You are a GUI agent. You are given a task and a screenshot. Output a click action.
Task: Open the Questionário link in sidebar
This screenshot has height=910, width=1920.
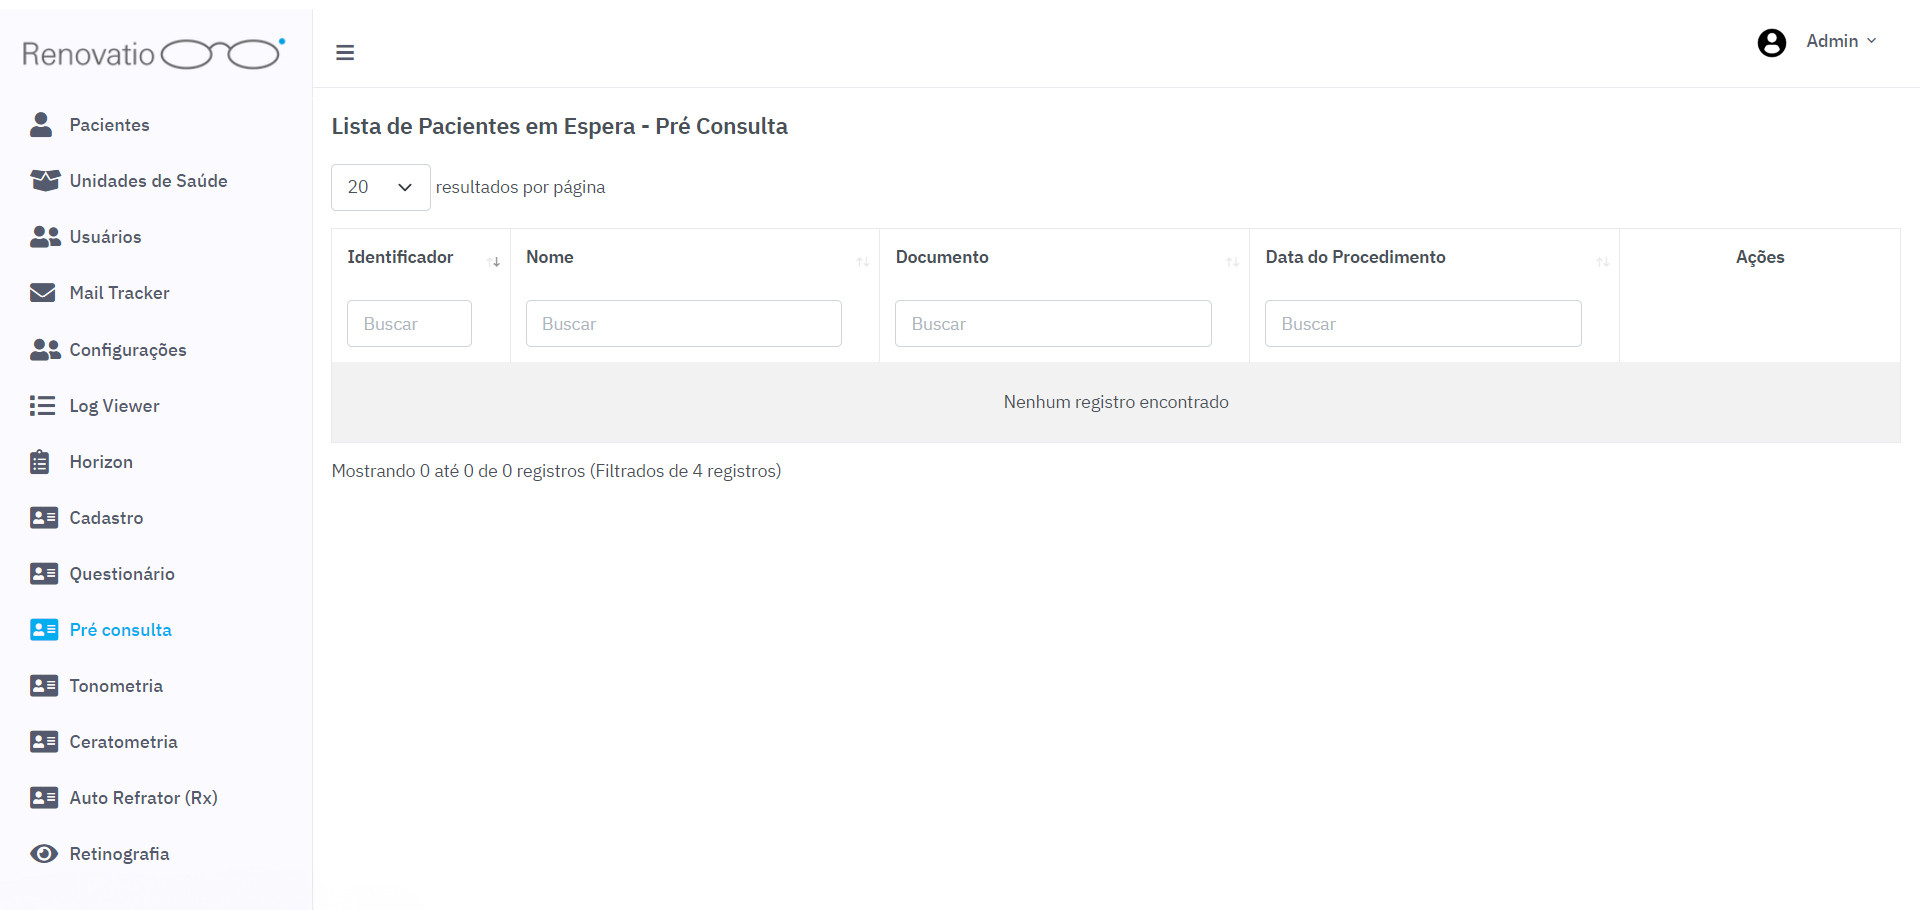[x=122, y=574]
